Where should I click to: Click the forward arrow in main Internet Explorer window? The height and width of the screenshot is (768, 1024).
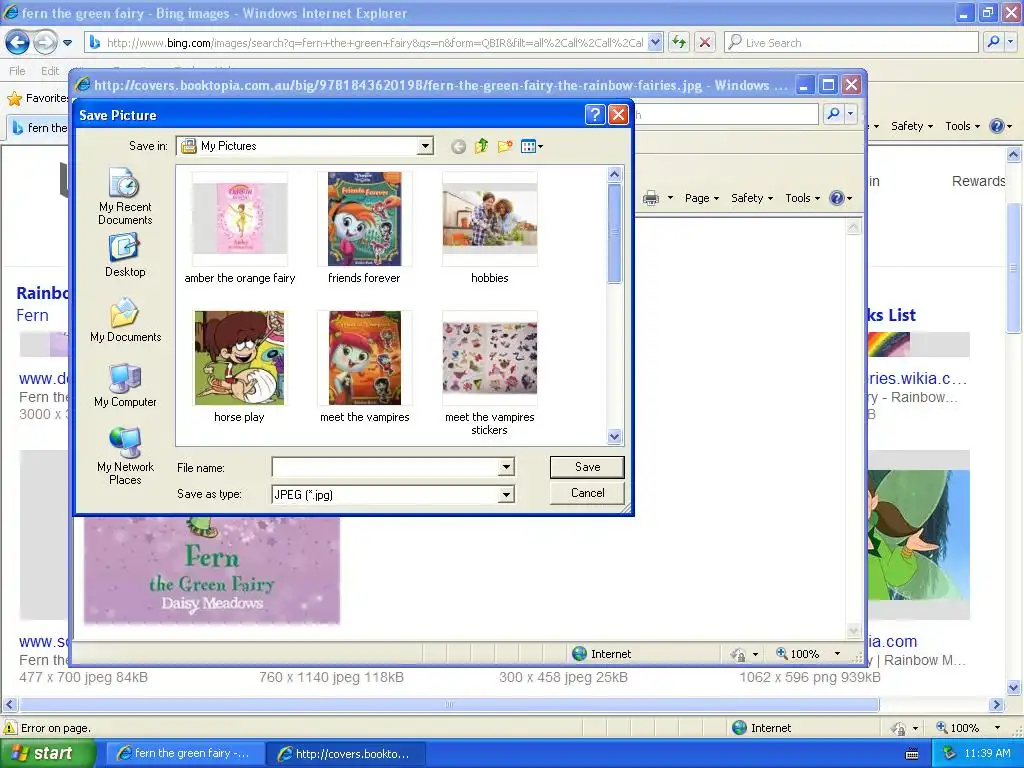pos(44,43)
